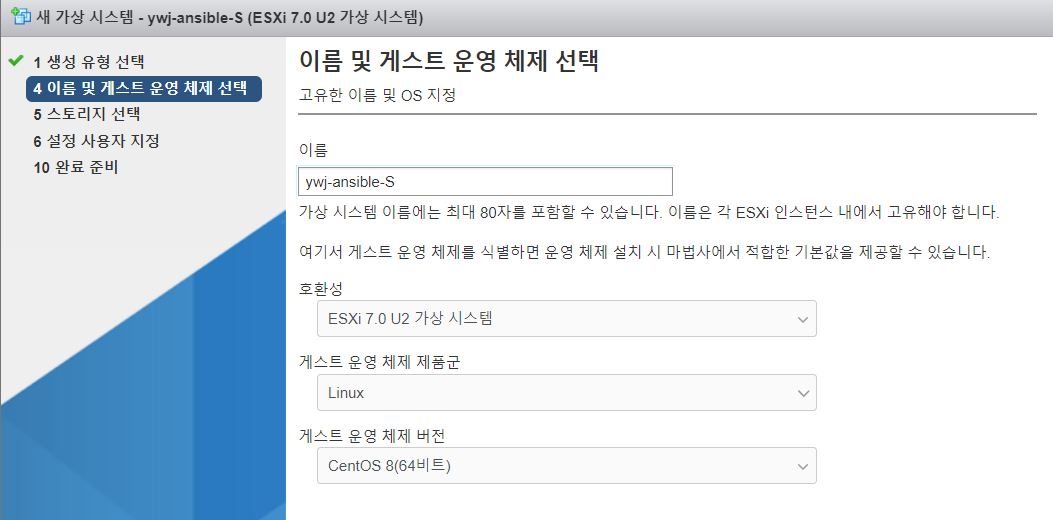Open the 호환성 dropdown ESXi 7.0 U2
This screenshot has width=1053, height=520.
click(x=566, y=318)
